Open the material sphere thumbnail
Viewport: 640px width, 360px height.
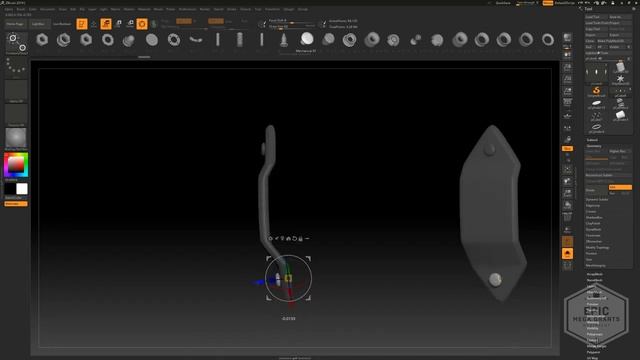(16, 138)
